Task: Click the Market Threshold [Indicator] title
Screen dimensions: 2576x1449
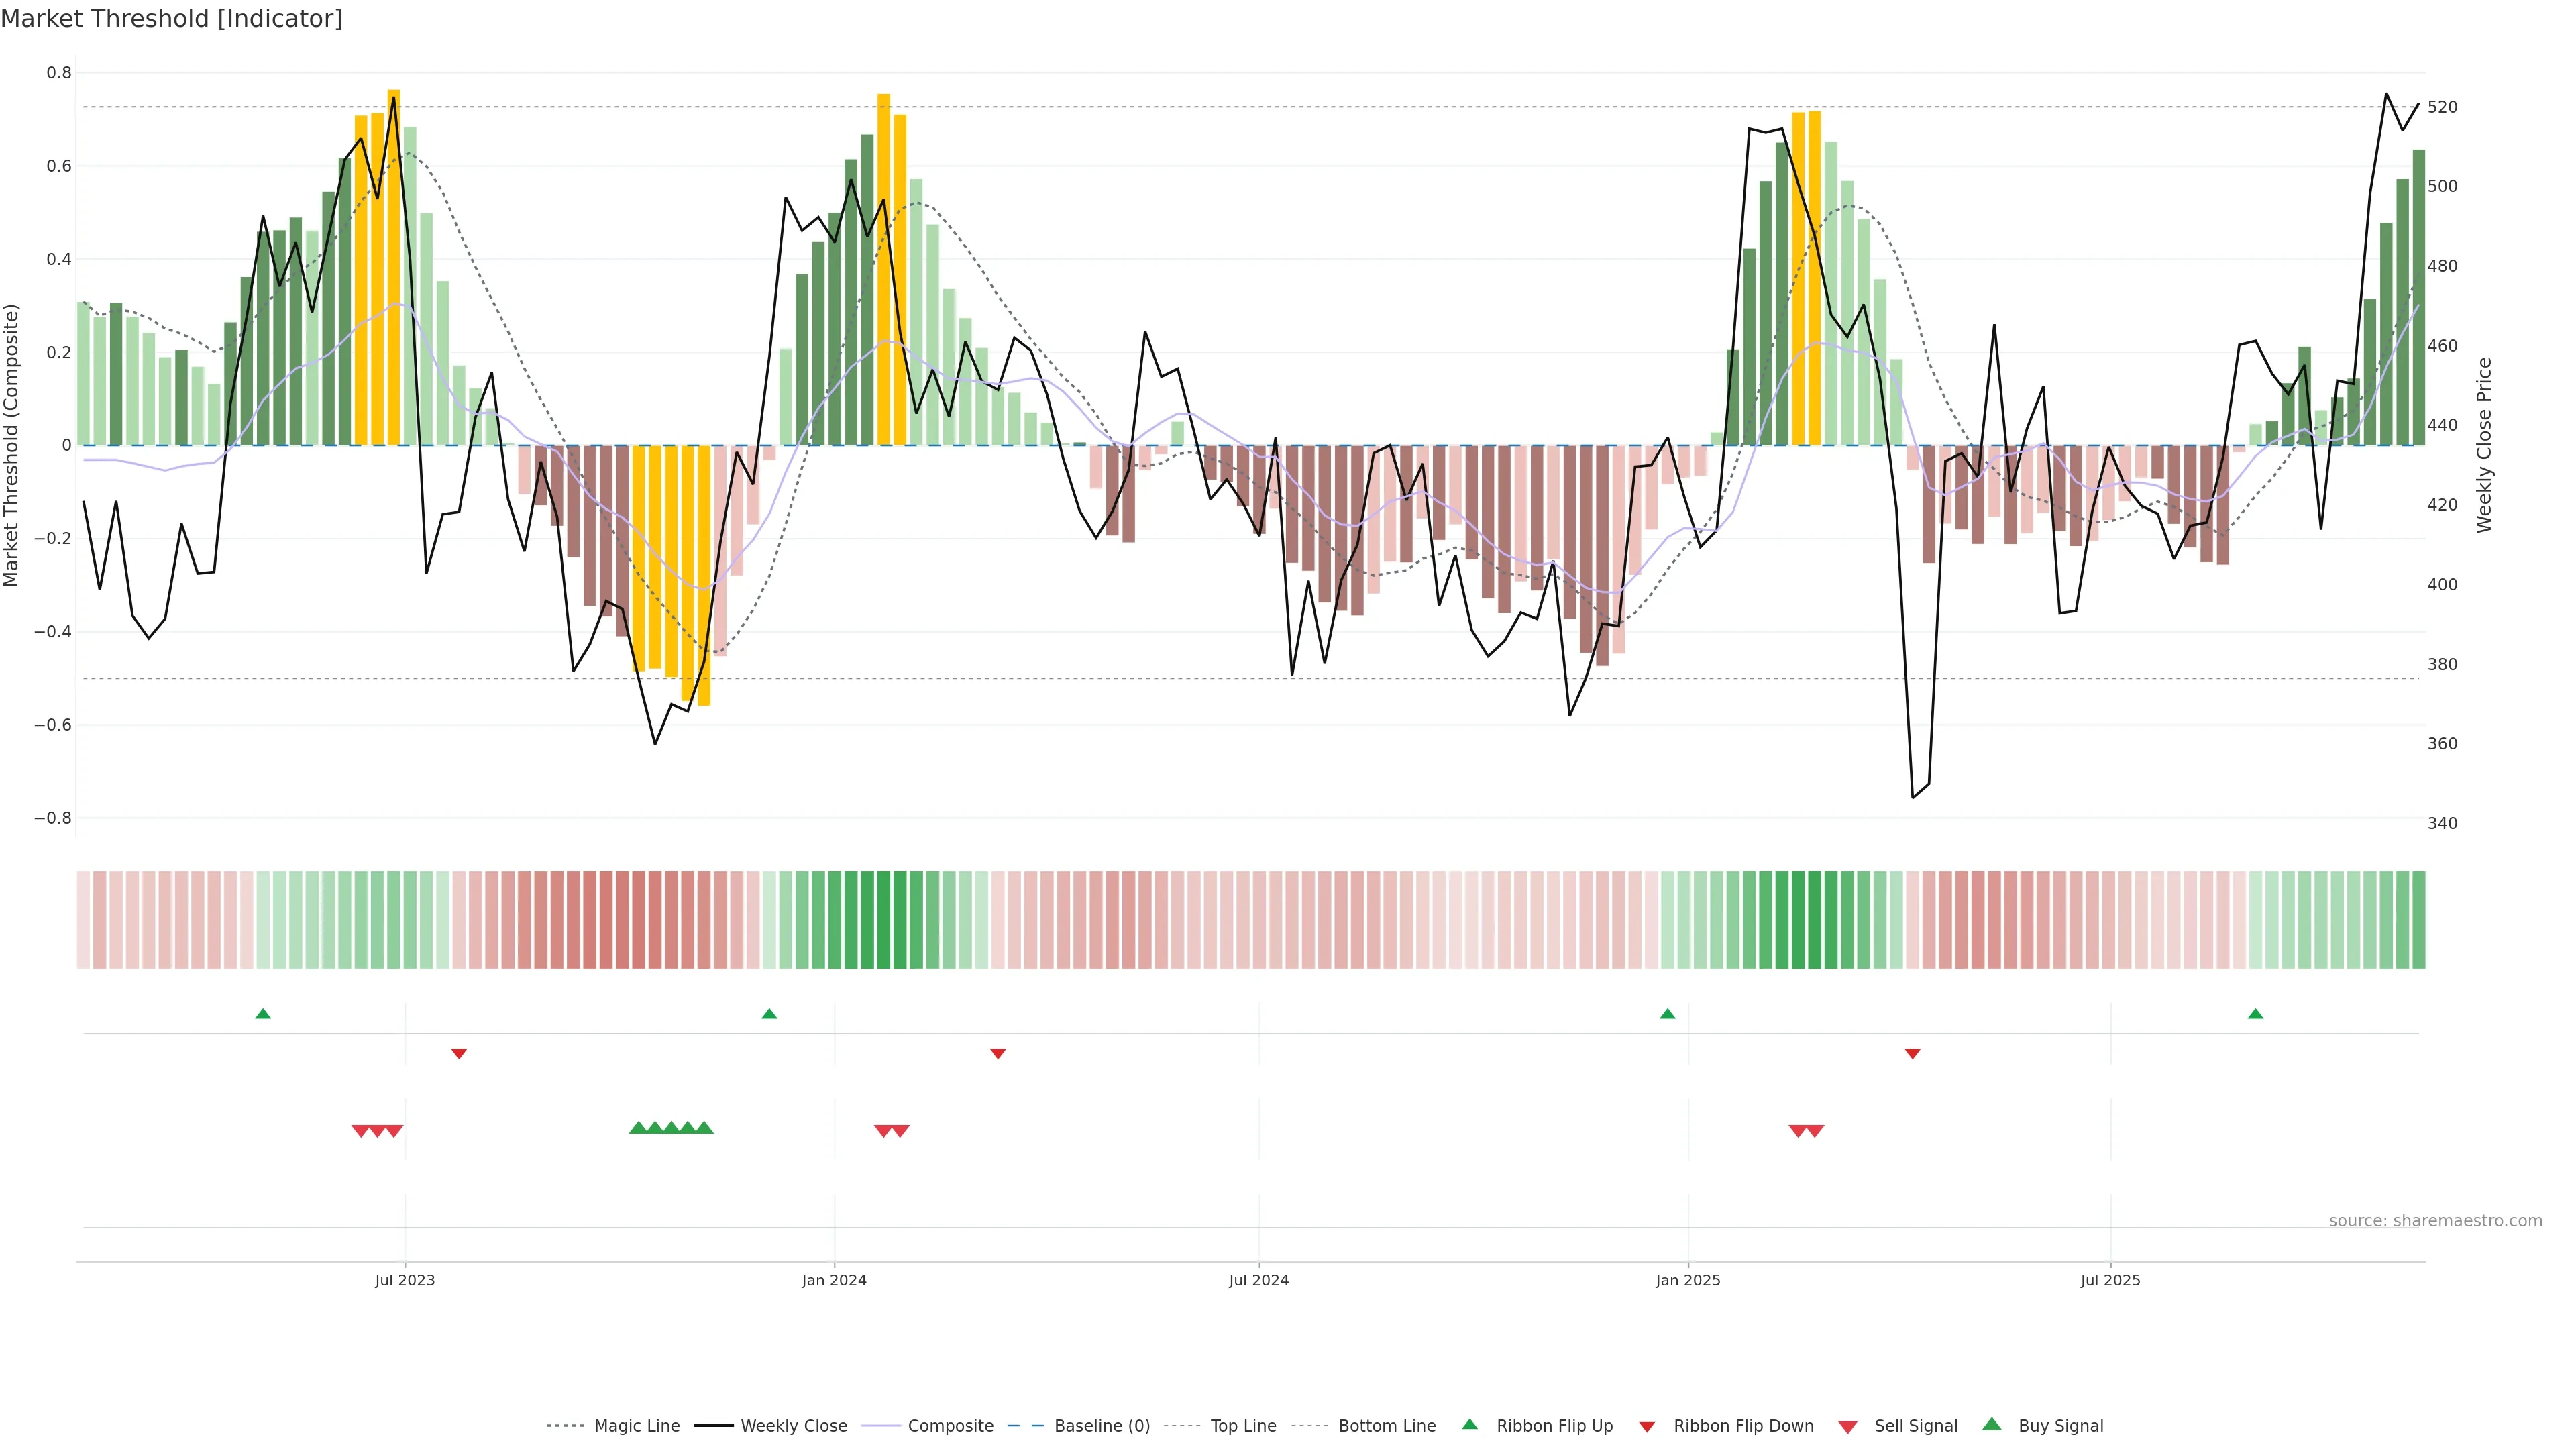Action: tap(171, 19)
